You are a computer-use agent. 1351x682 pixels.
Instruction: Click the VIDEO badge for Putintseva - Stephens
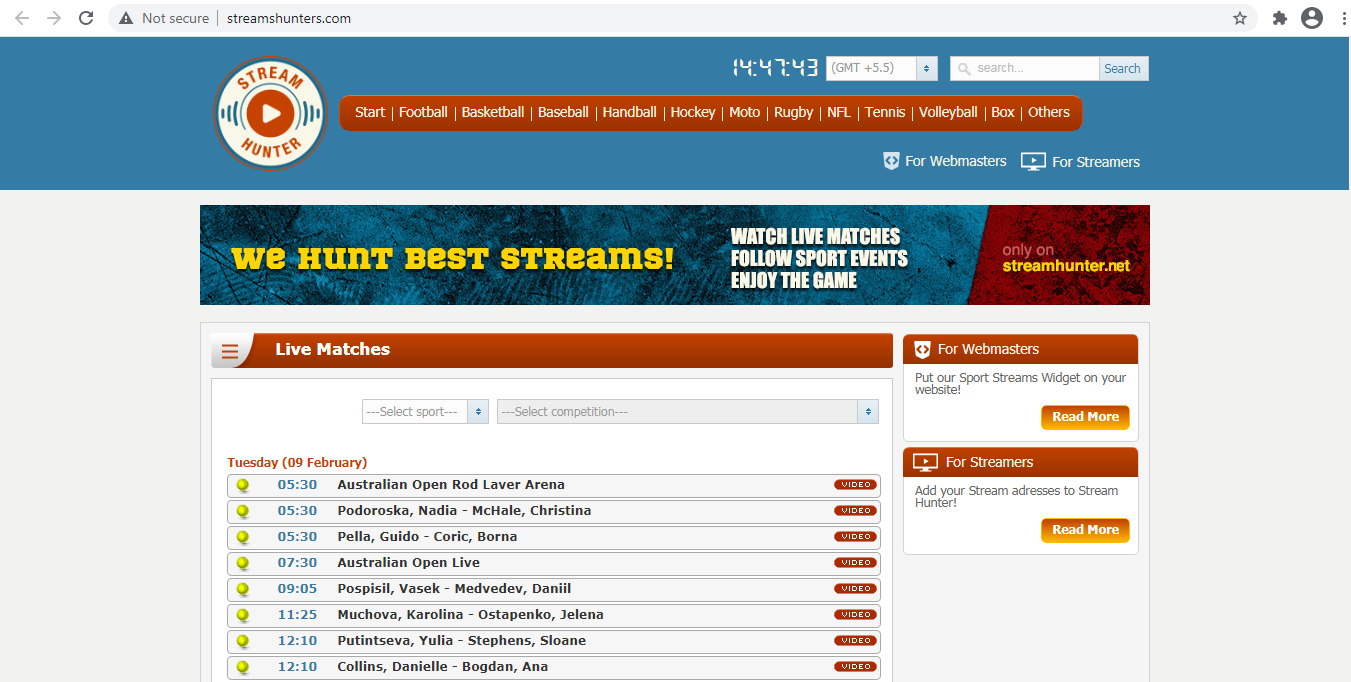click(x=855, y=641)
